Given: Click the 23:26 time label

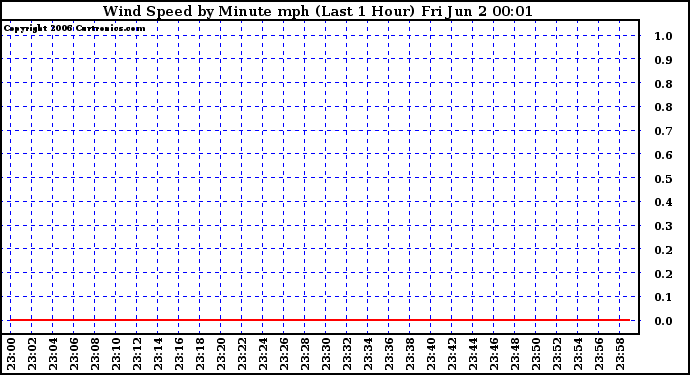Looking at the screenshot, I should (x=284, y=354).
